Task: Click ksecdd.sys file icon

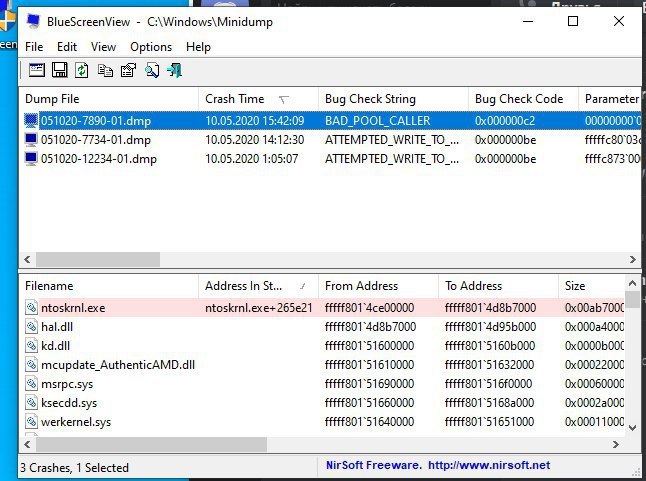Action: coord(31,402)
